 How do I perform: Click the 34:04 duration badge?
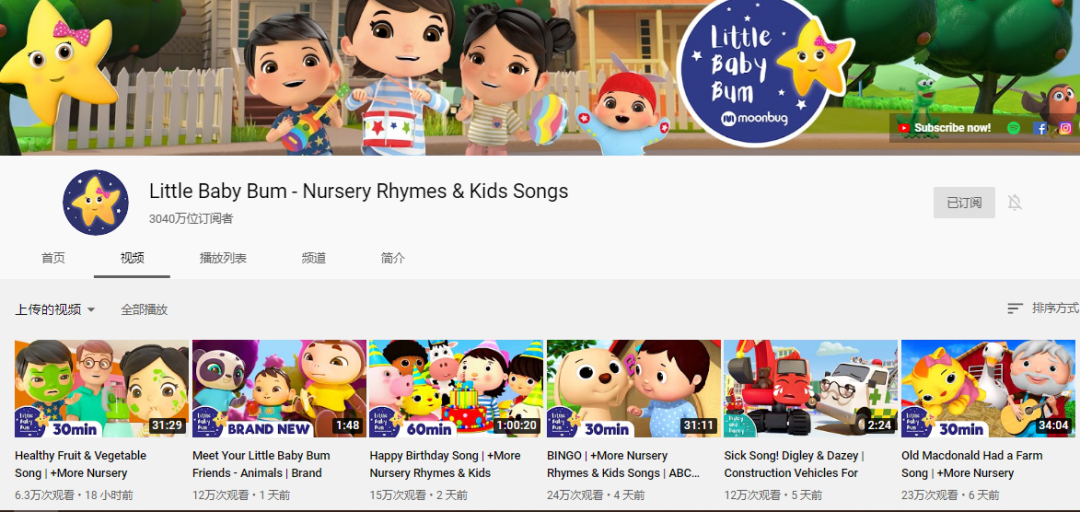point(1053,425)
